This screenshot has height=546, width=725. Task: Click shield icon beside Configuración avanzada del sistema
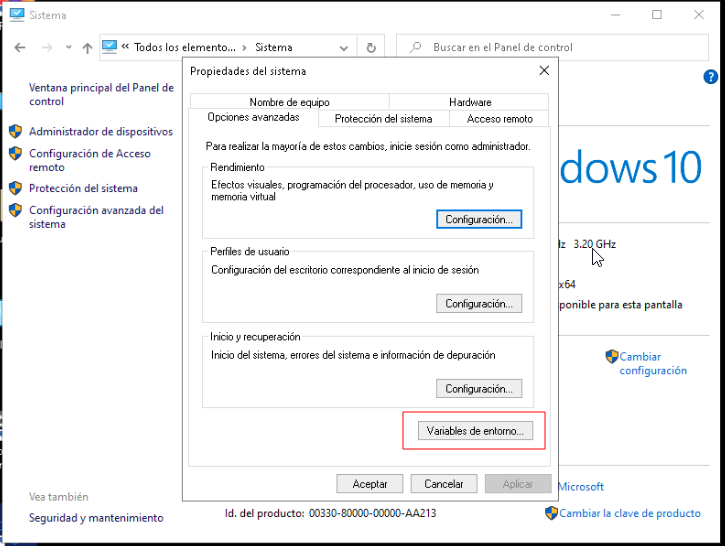[x=15, y=210]
